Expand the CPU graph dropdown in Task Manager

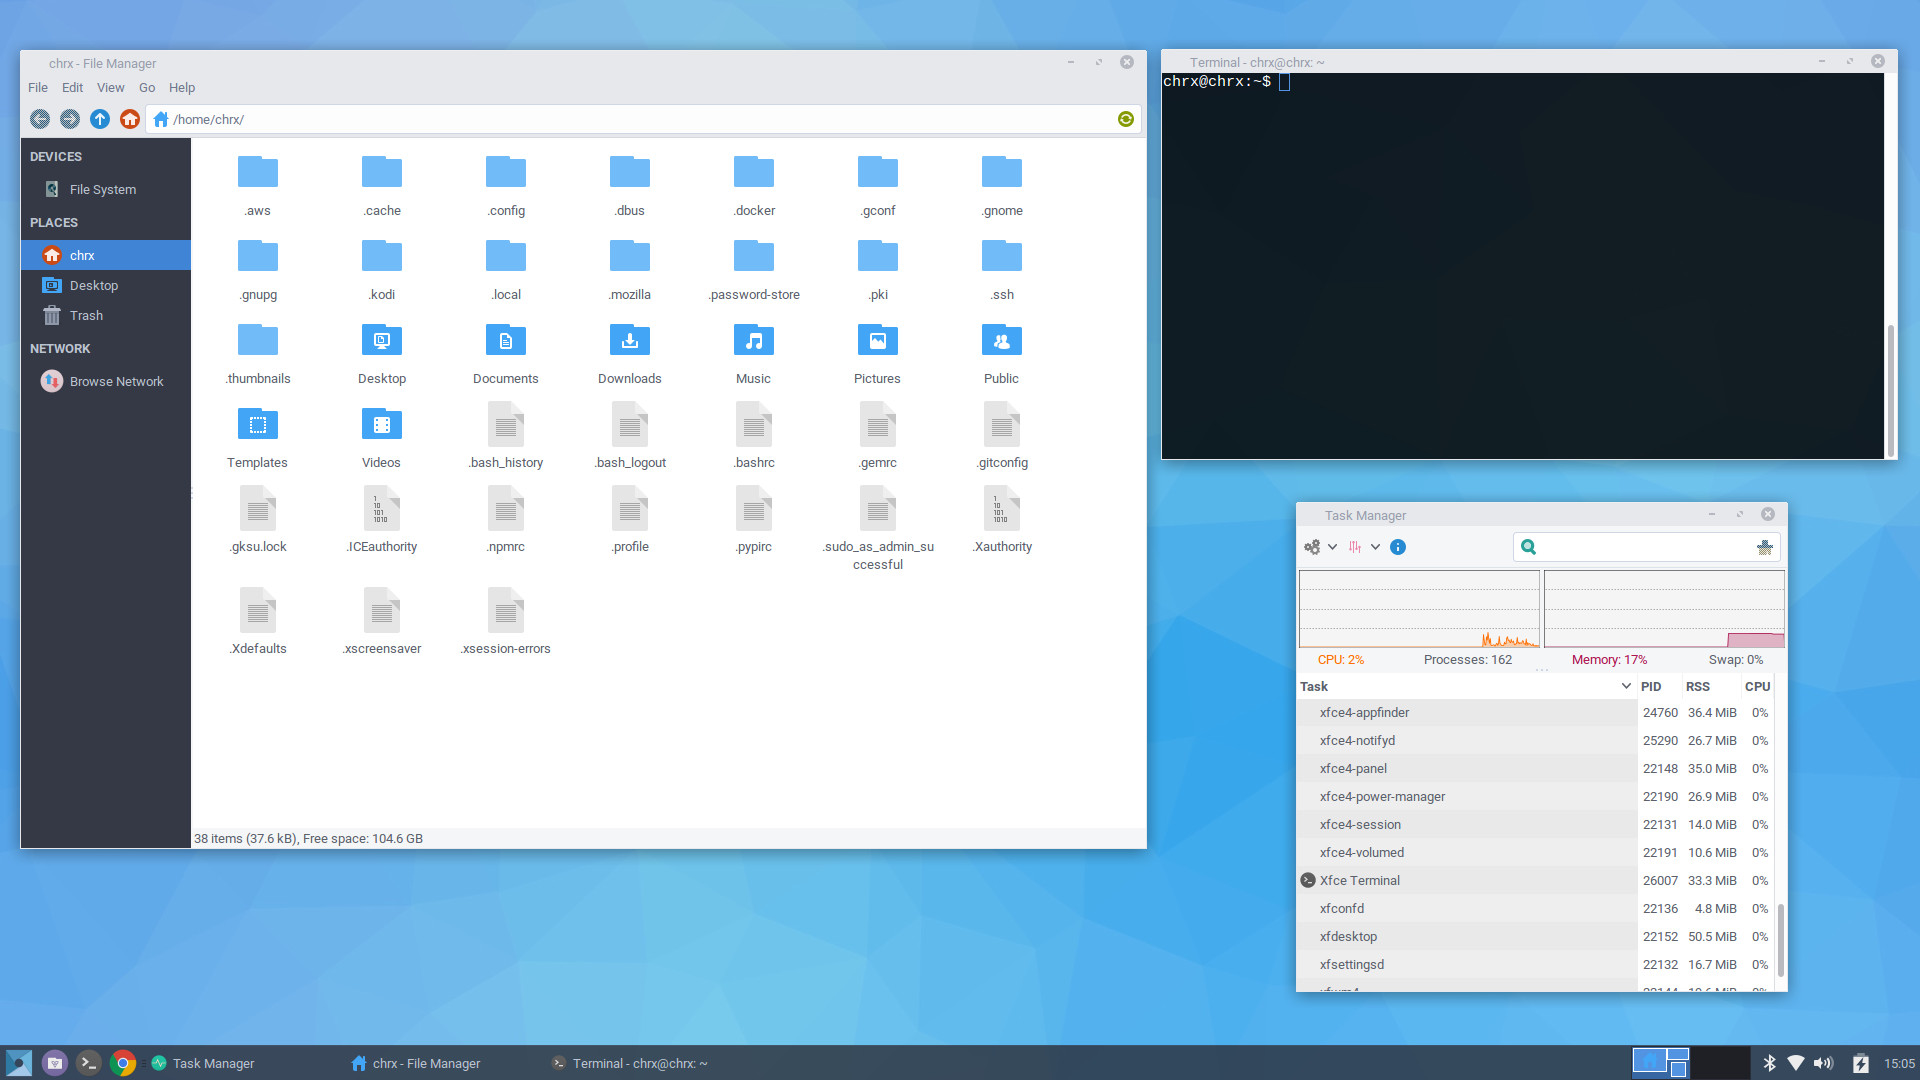coord(1378,546)
